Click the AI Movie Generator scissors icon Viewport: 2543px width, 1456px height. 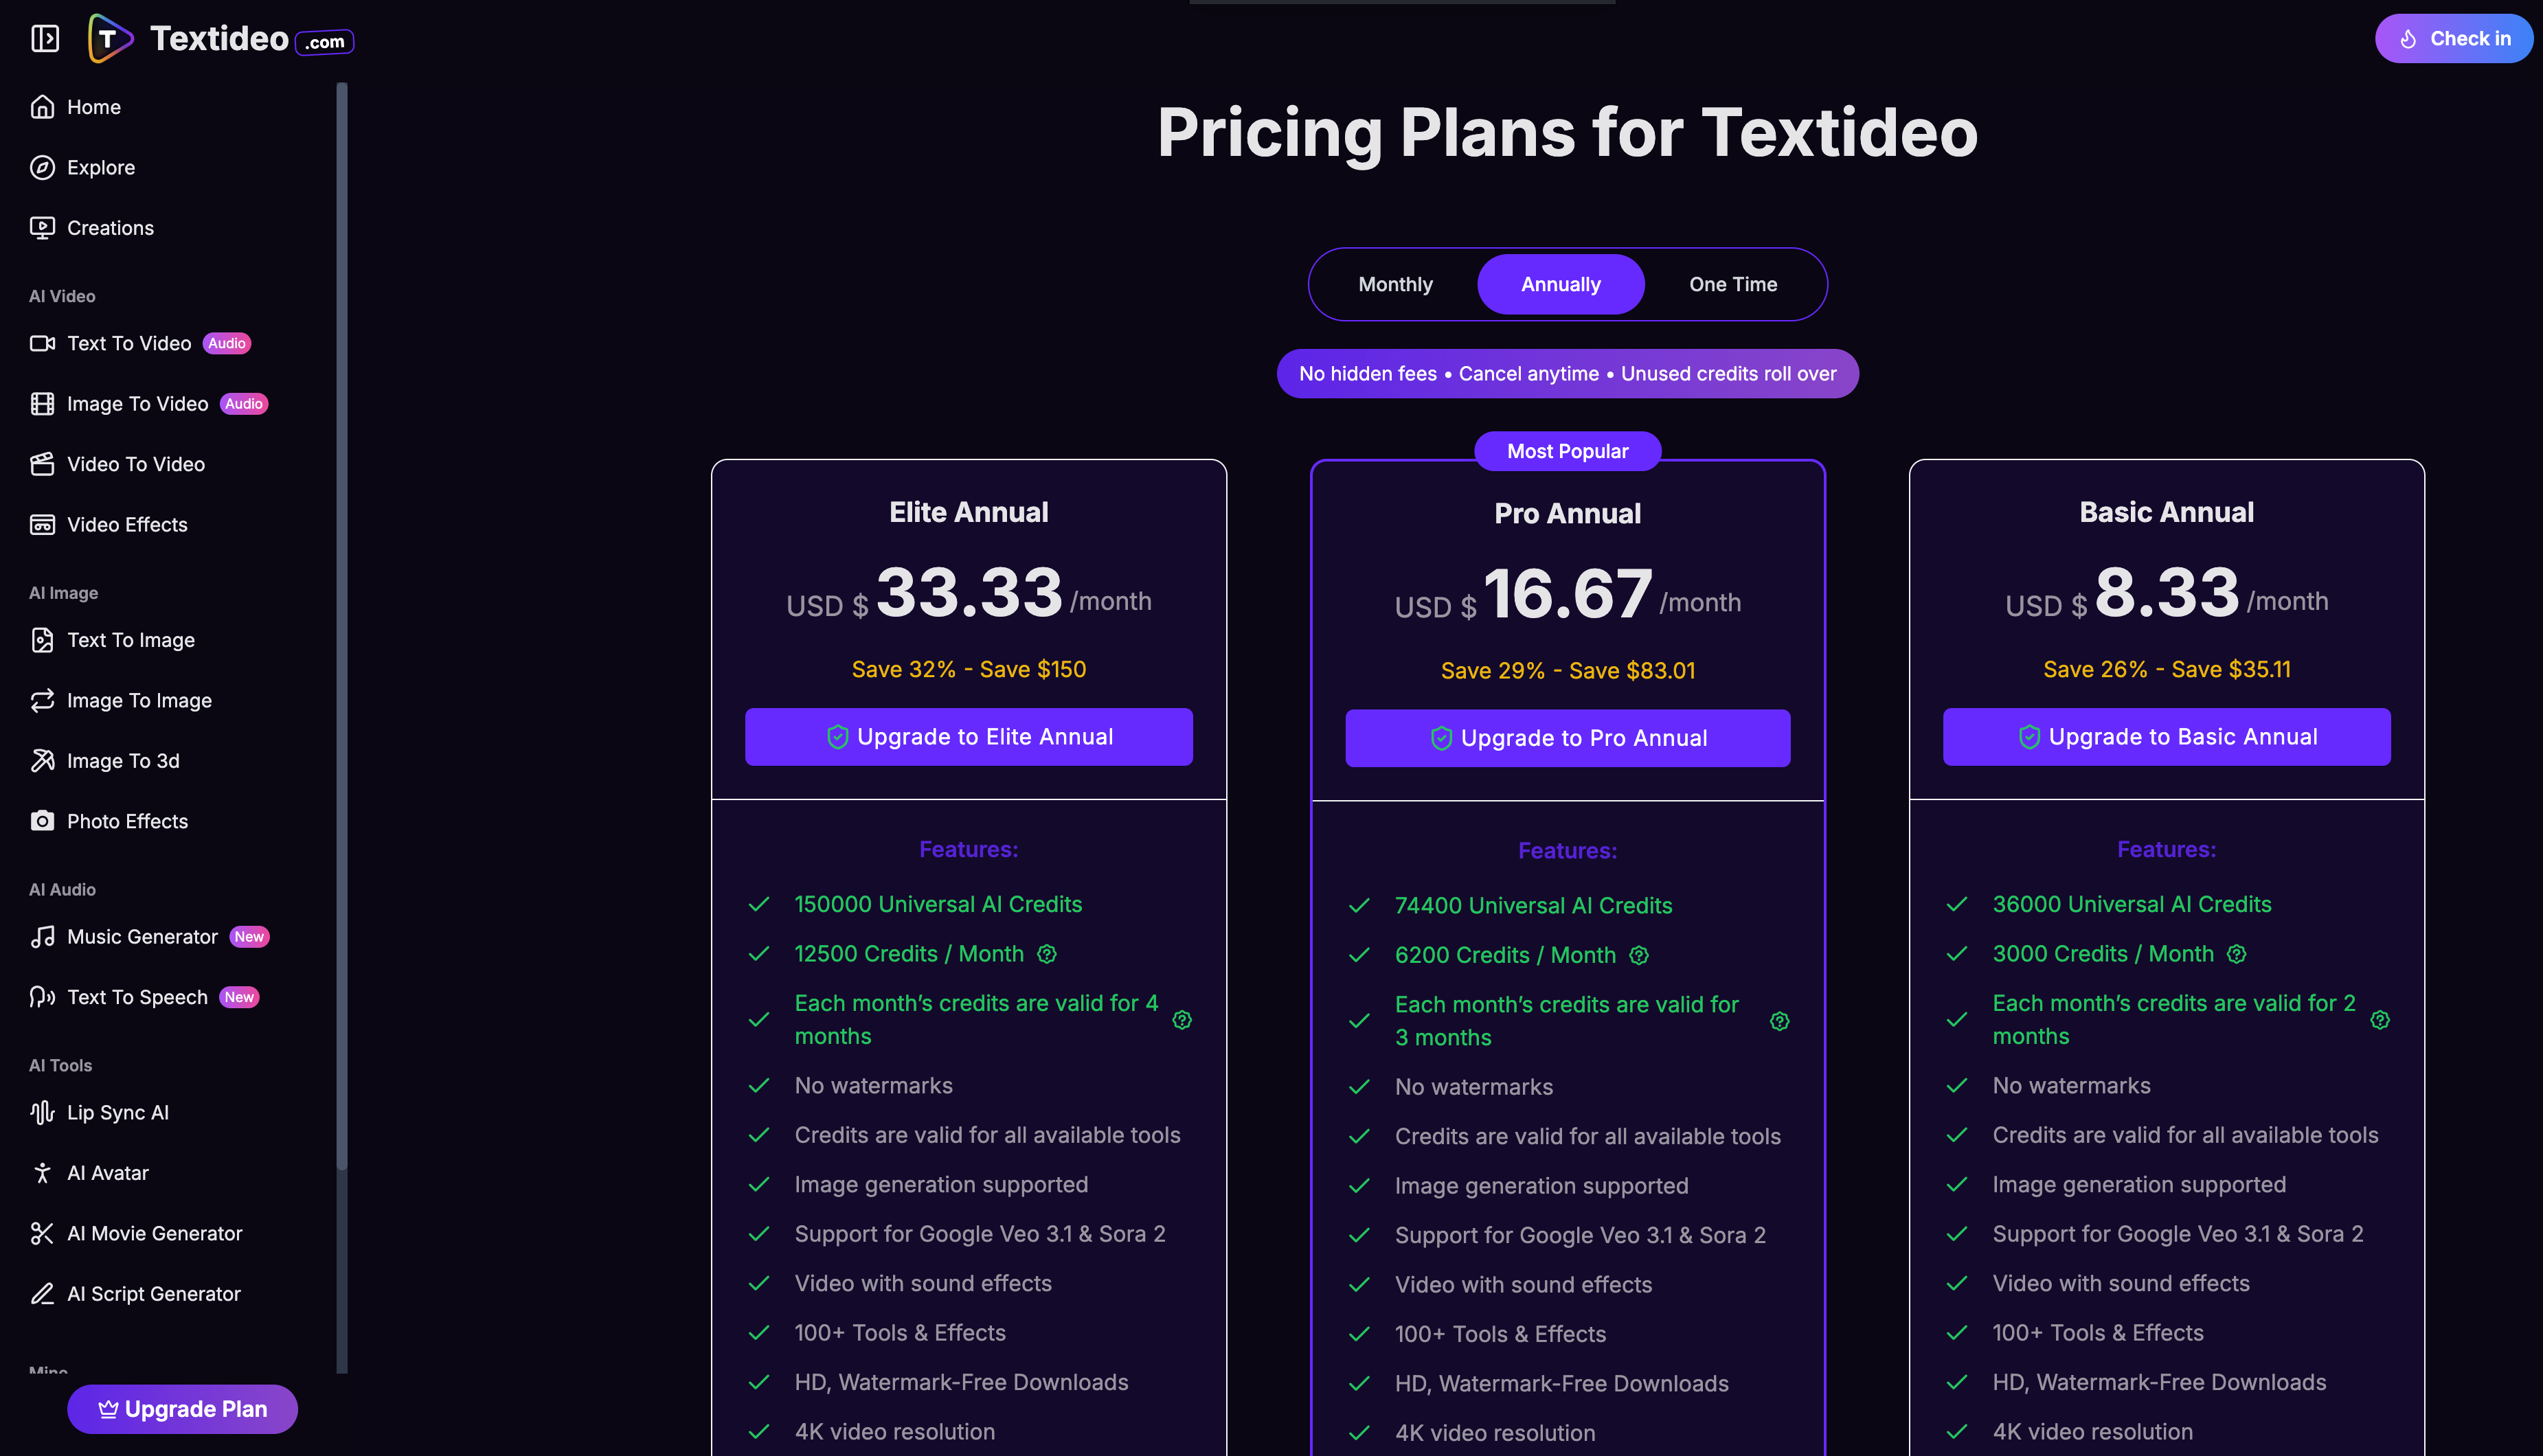coord(42,1234)
